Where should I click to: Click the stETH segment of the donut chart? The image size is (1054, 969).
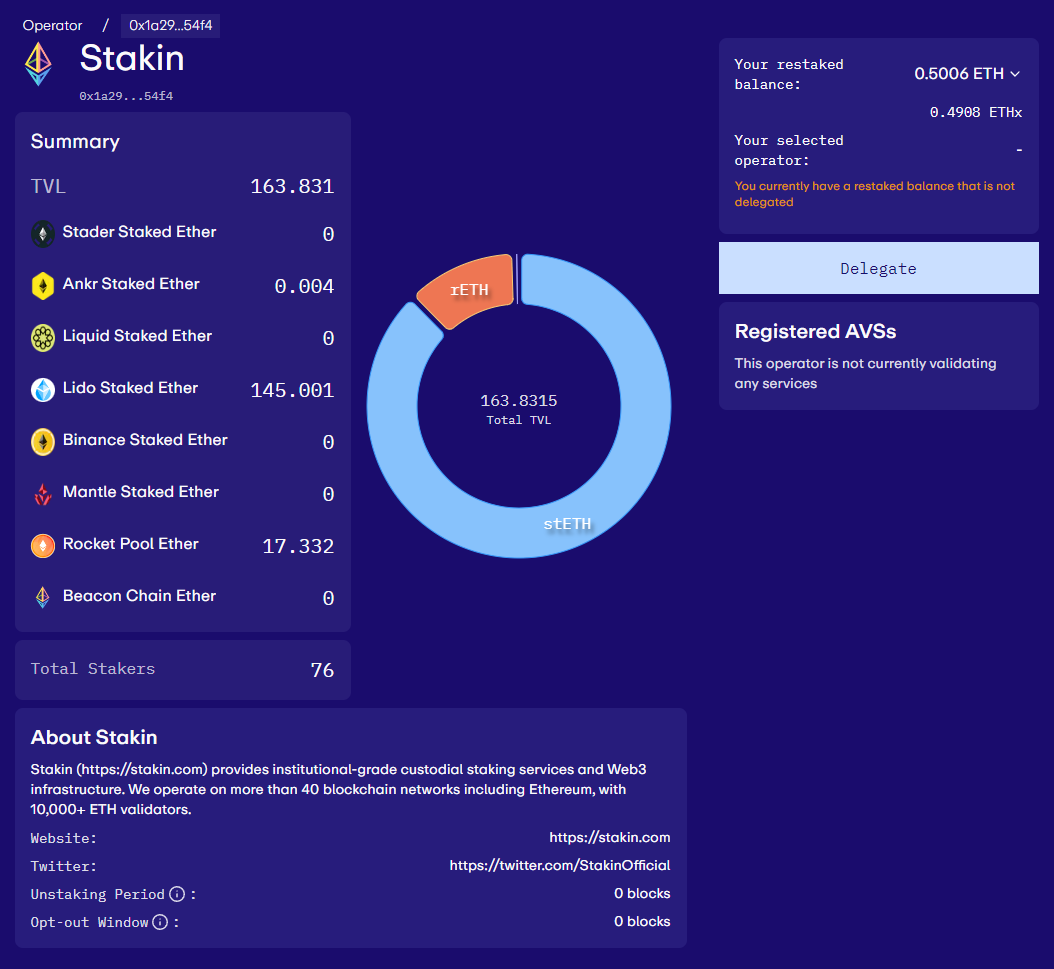[x=567, y=523]
